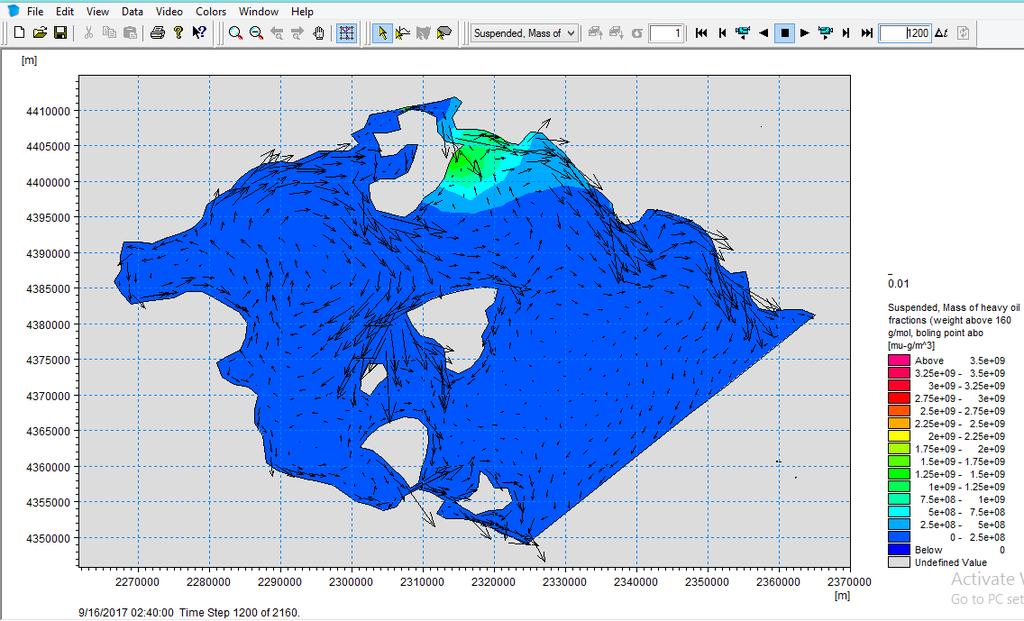Click the next zoom icon
1024x621 pixels.
[298, 33]
